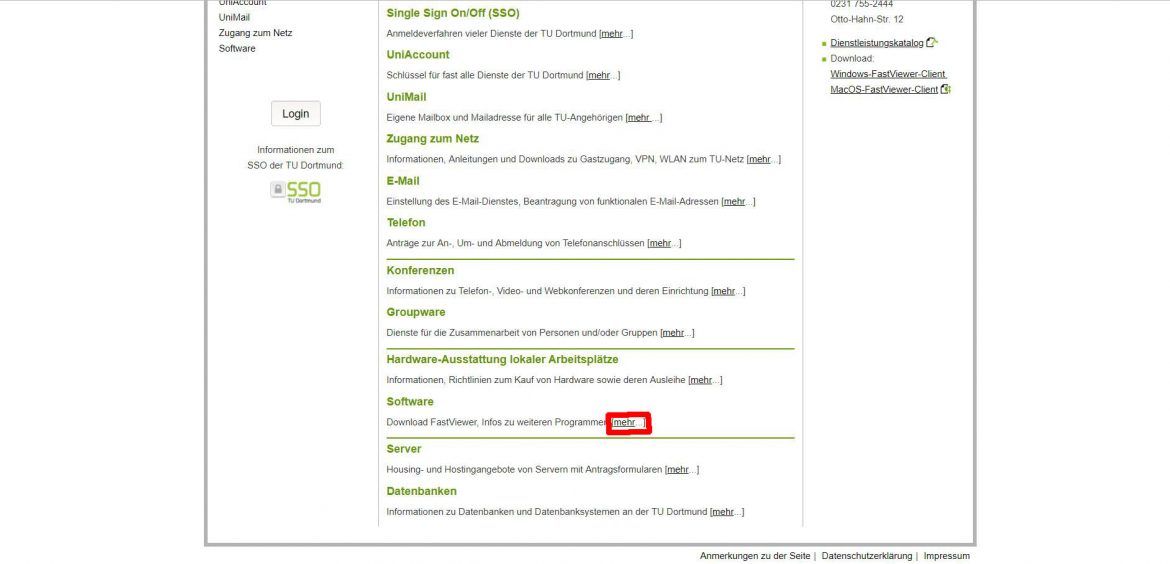The width and height of the screenshot is (1170, 564).
Task: Click the download icon next to MacOS-FastViewer-Client
Action: pyautogui.click(x=945, y=90)
